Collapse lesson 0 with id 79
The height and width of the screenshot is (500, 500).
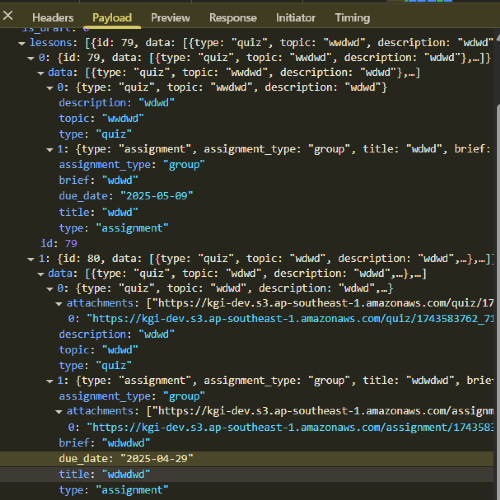point(31,58)
